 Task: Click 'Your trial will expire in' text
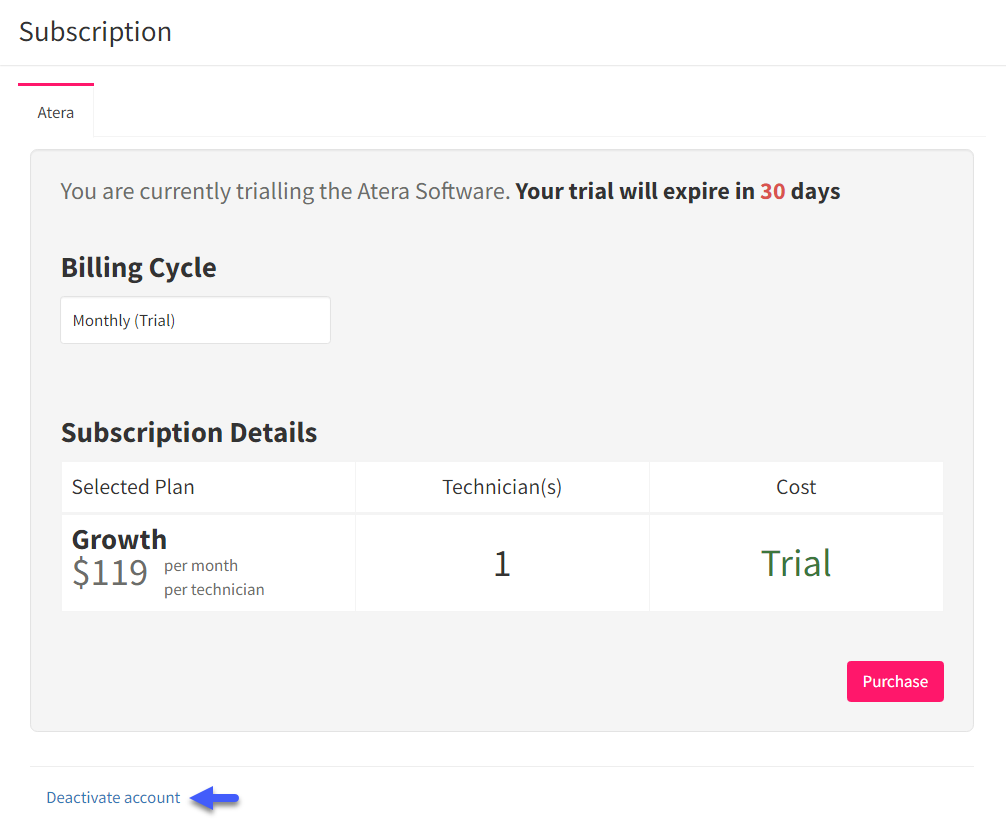click(x=635, y=191)
